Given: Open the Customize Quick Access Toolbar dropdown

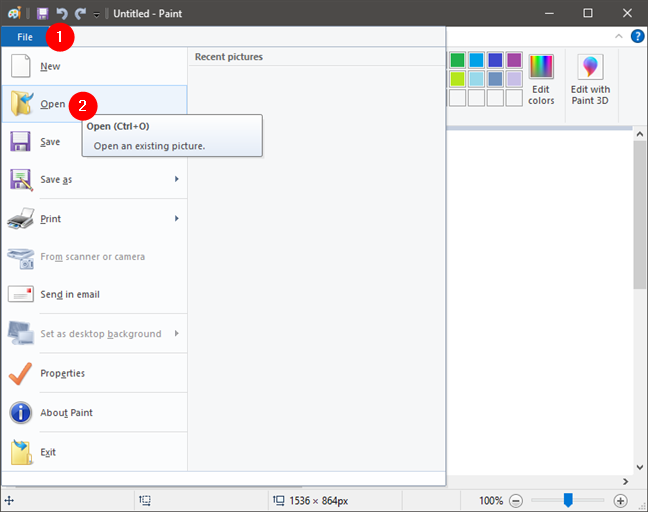Looking at the screenshot, I should (x=96, y=15).
